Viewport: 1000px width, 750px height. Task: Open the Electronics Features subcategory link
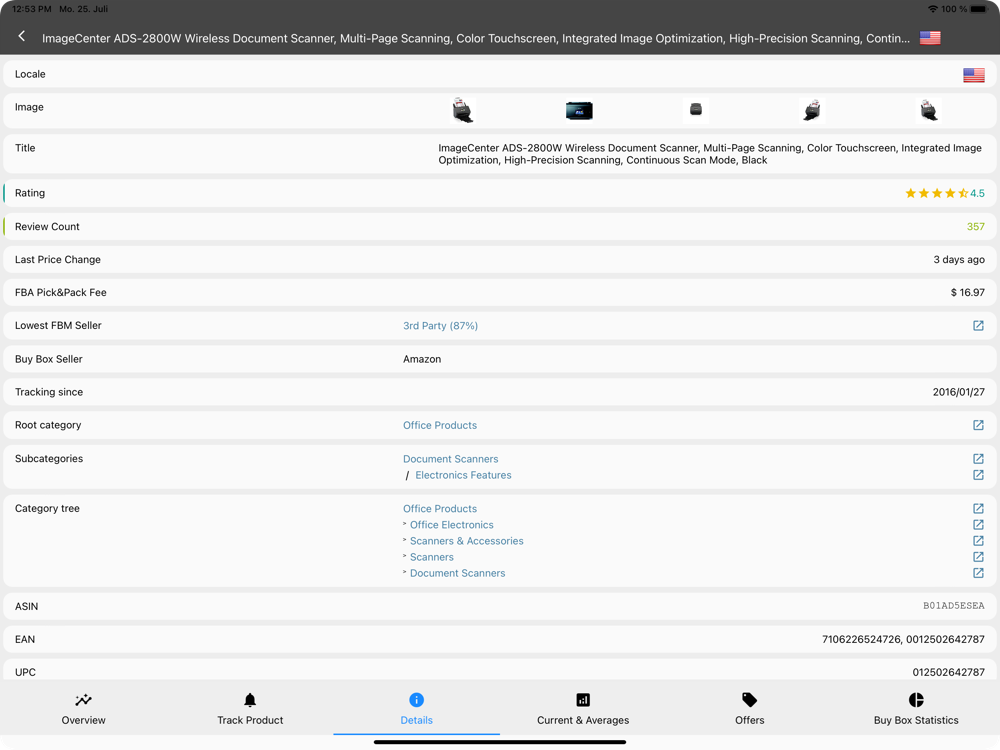click(x=463, y=475)
